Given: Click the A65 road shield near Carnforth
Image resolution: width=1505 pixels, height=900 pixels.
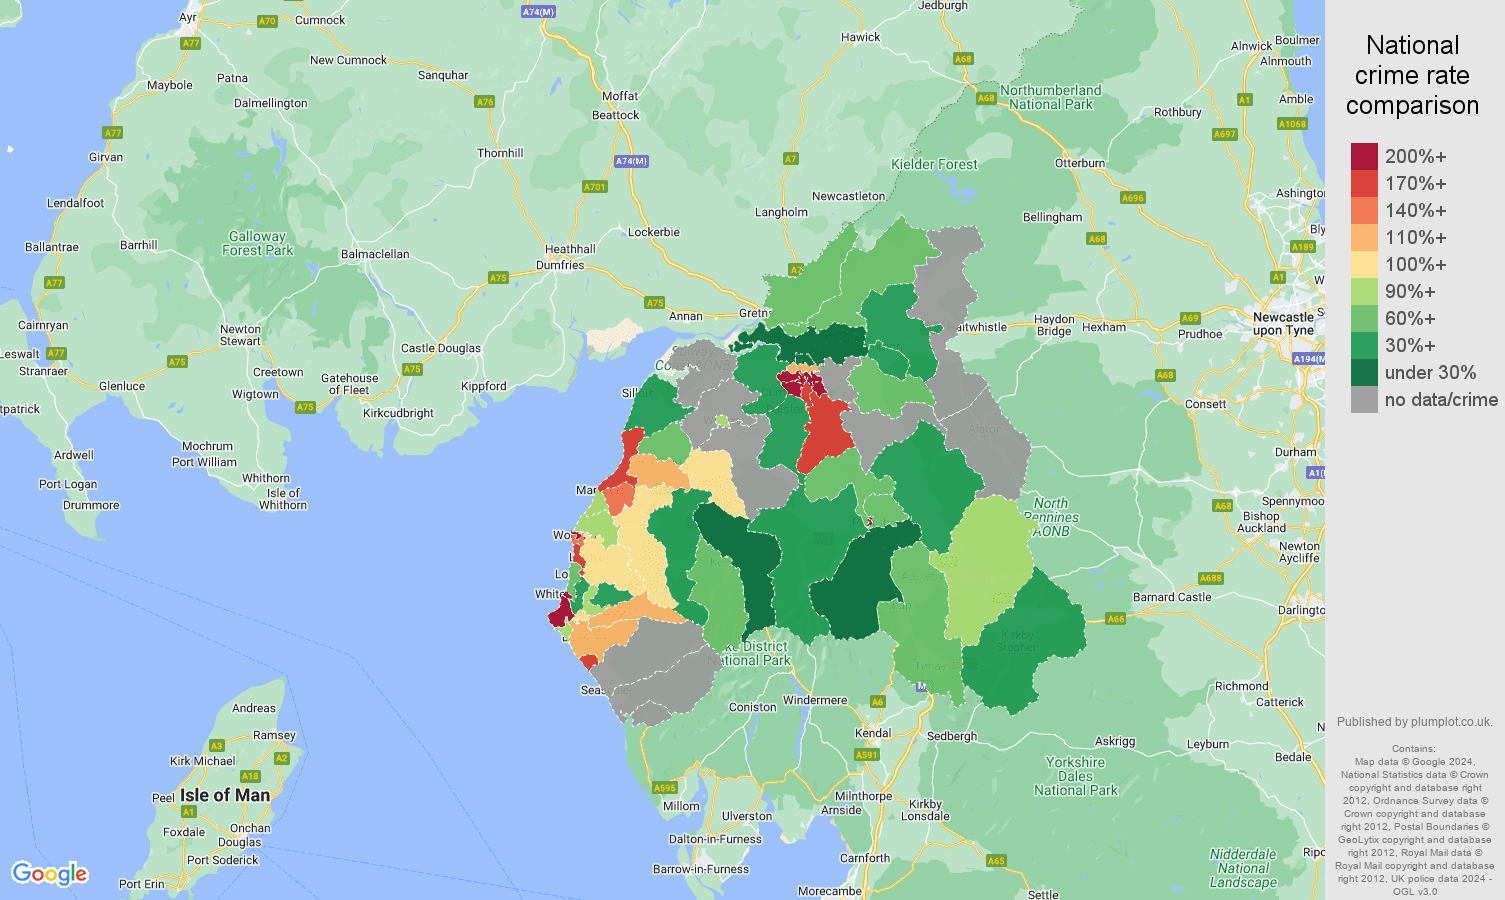Looking at the screenshot, I should pos(996,861).
